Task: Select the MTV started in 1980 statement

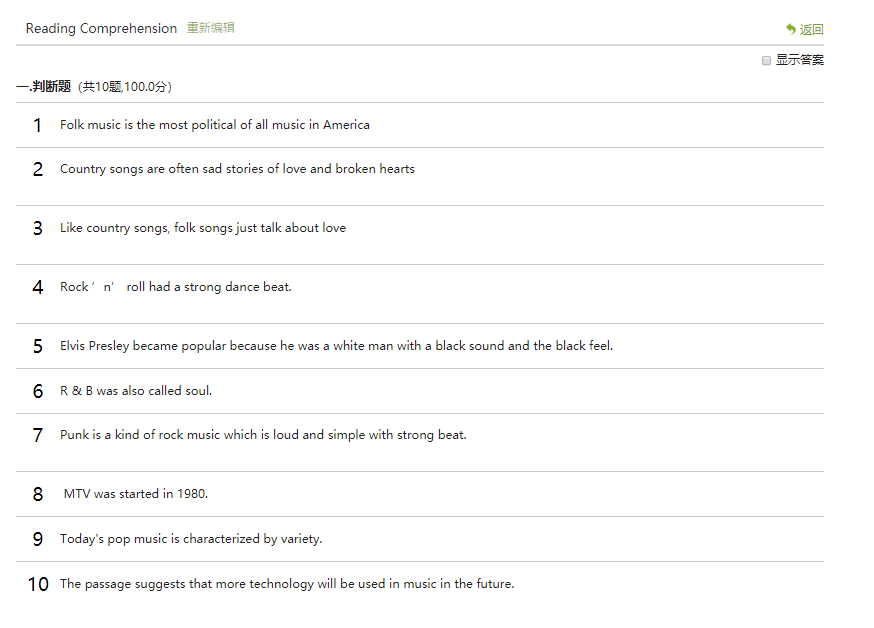Action: point(136,494)
